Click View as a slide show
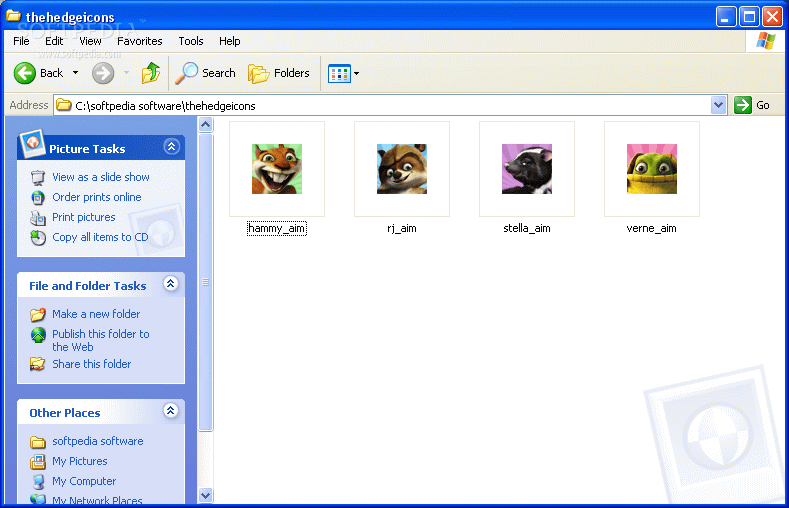 coord(101,177)
